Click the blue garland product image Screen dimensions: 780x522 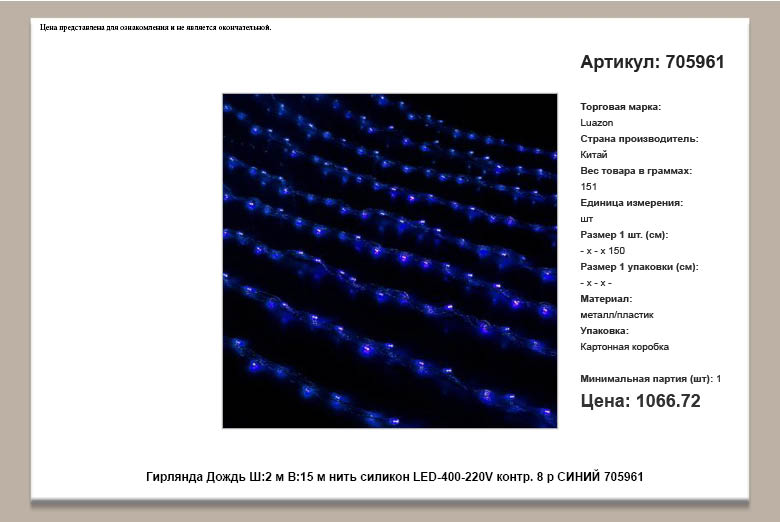tap(390, 260)
